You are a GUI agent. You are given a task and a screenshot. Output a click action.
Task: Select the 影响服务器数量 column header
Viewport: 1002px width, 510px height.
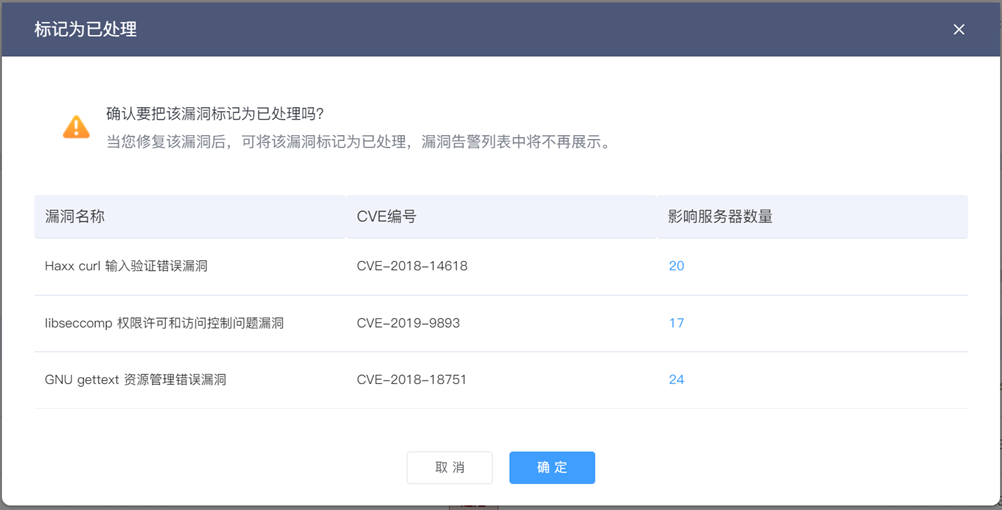[812, 217]
